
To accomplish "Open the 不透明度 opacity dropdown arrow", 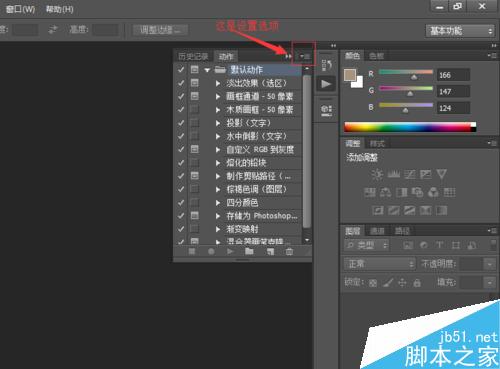I will click(490, 264).
